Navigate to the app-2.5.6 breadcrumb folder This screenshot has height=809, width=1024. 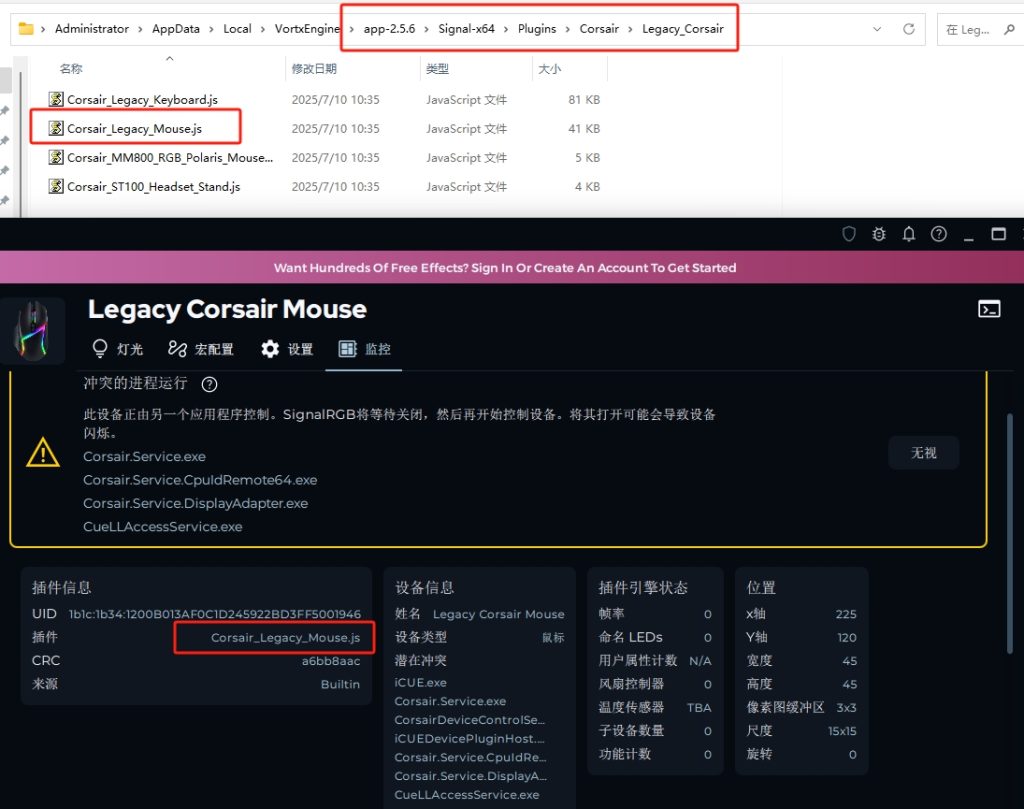tap(389, 29)
